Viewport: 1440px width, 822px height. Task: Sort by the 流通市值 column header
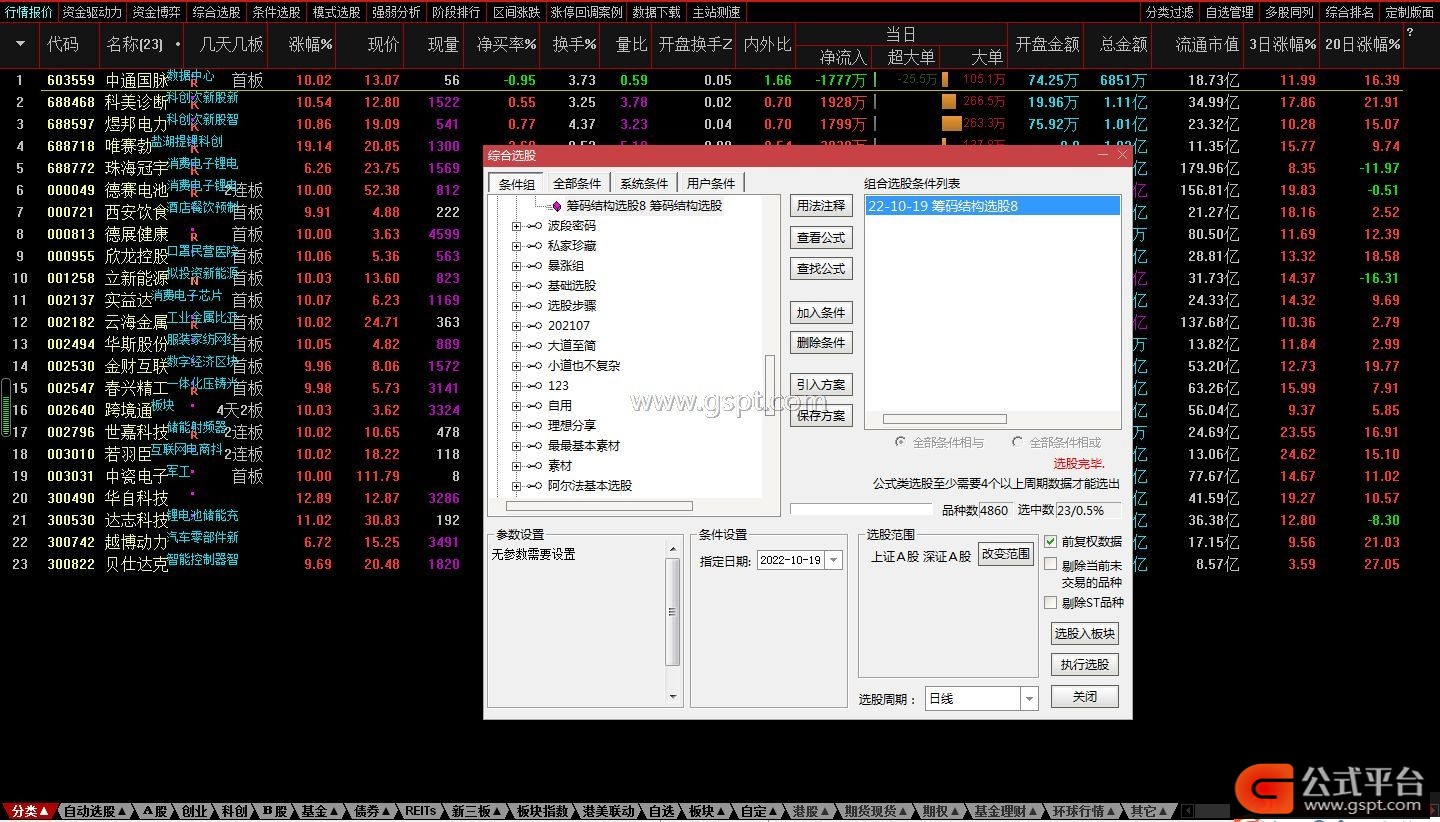[1207, 44]
